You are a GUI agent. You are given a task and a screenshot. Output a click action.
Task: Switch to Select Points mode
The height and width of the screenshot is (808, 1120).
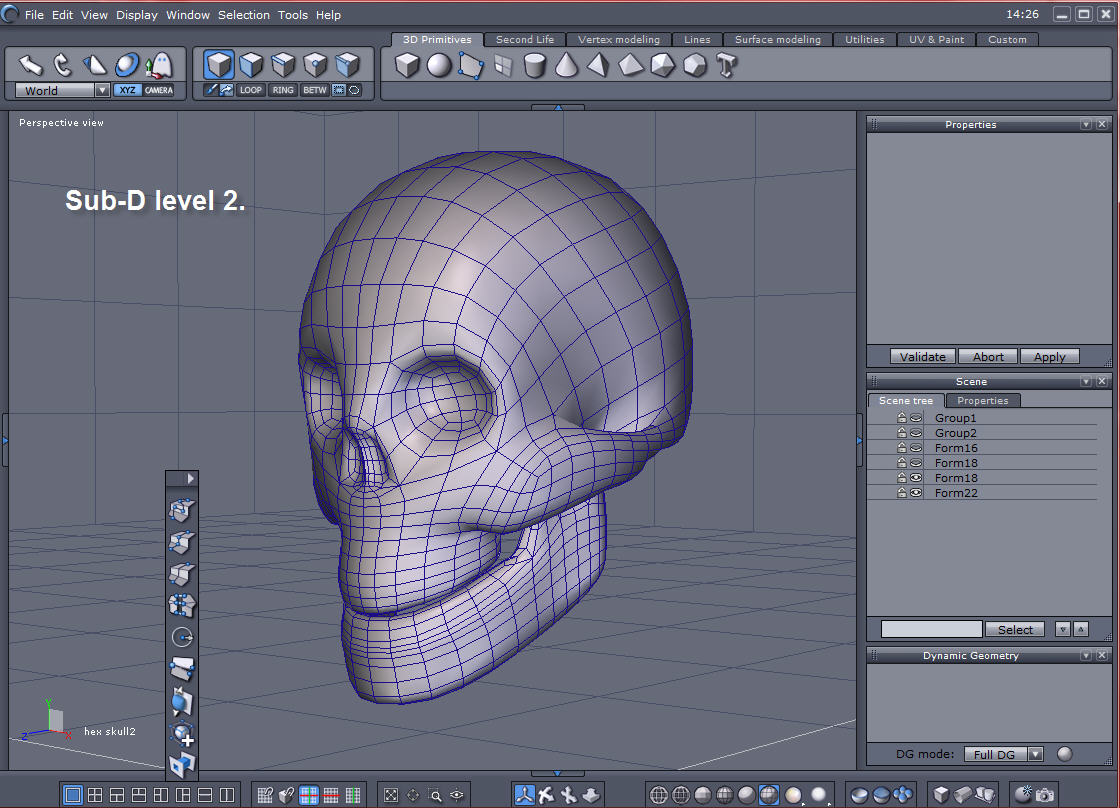(315, 64)
